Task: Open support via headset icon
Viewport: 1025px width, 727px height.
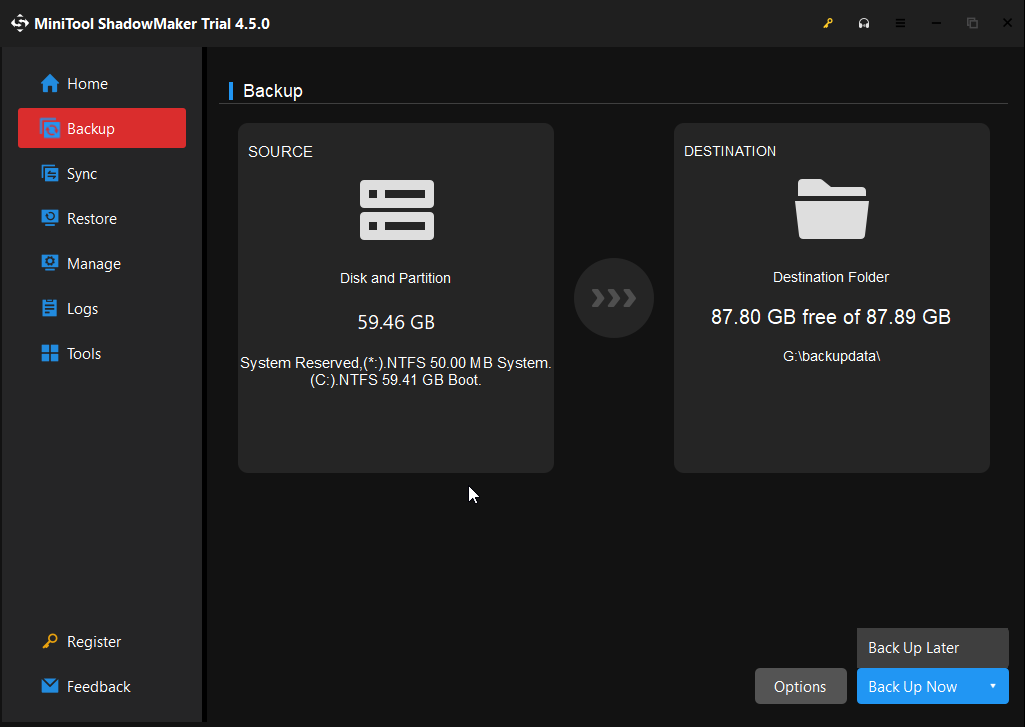Action: (x=864, y=24)
